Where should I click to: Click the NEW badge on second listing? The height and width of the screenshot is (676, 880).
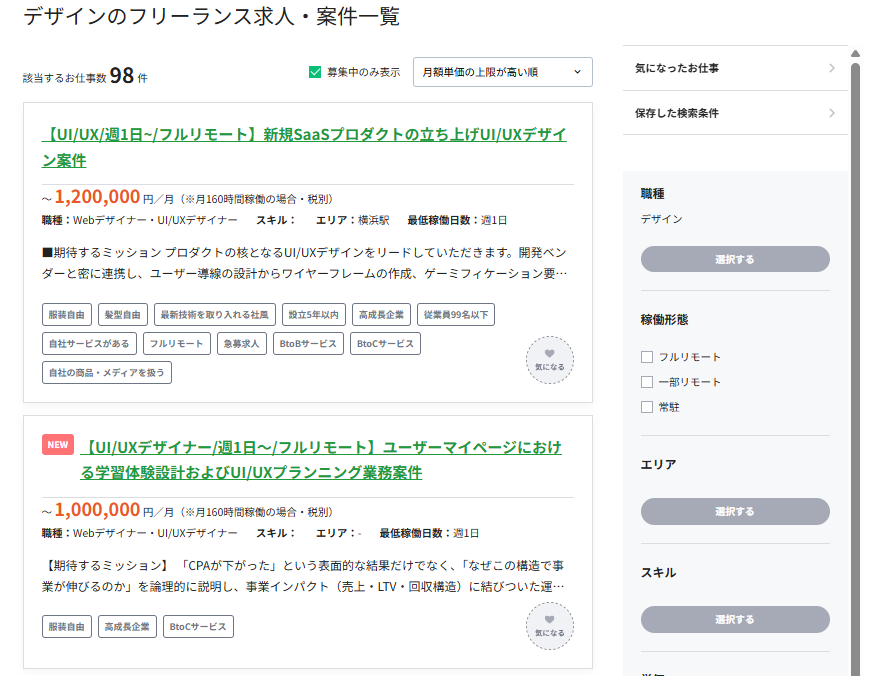[58, 445]
